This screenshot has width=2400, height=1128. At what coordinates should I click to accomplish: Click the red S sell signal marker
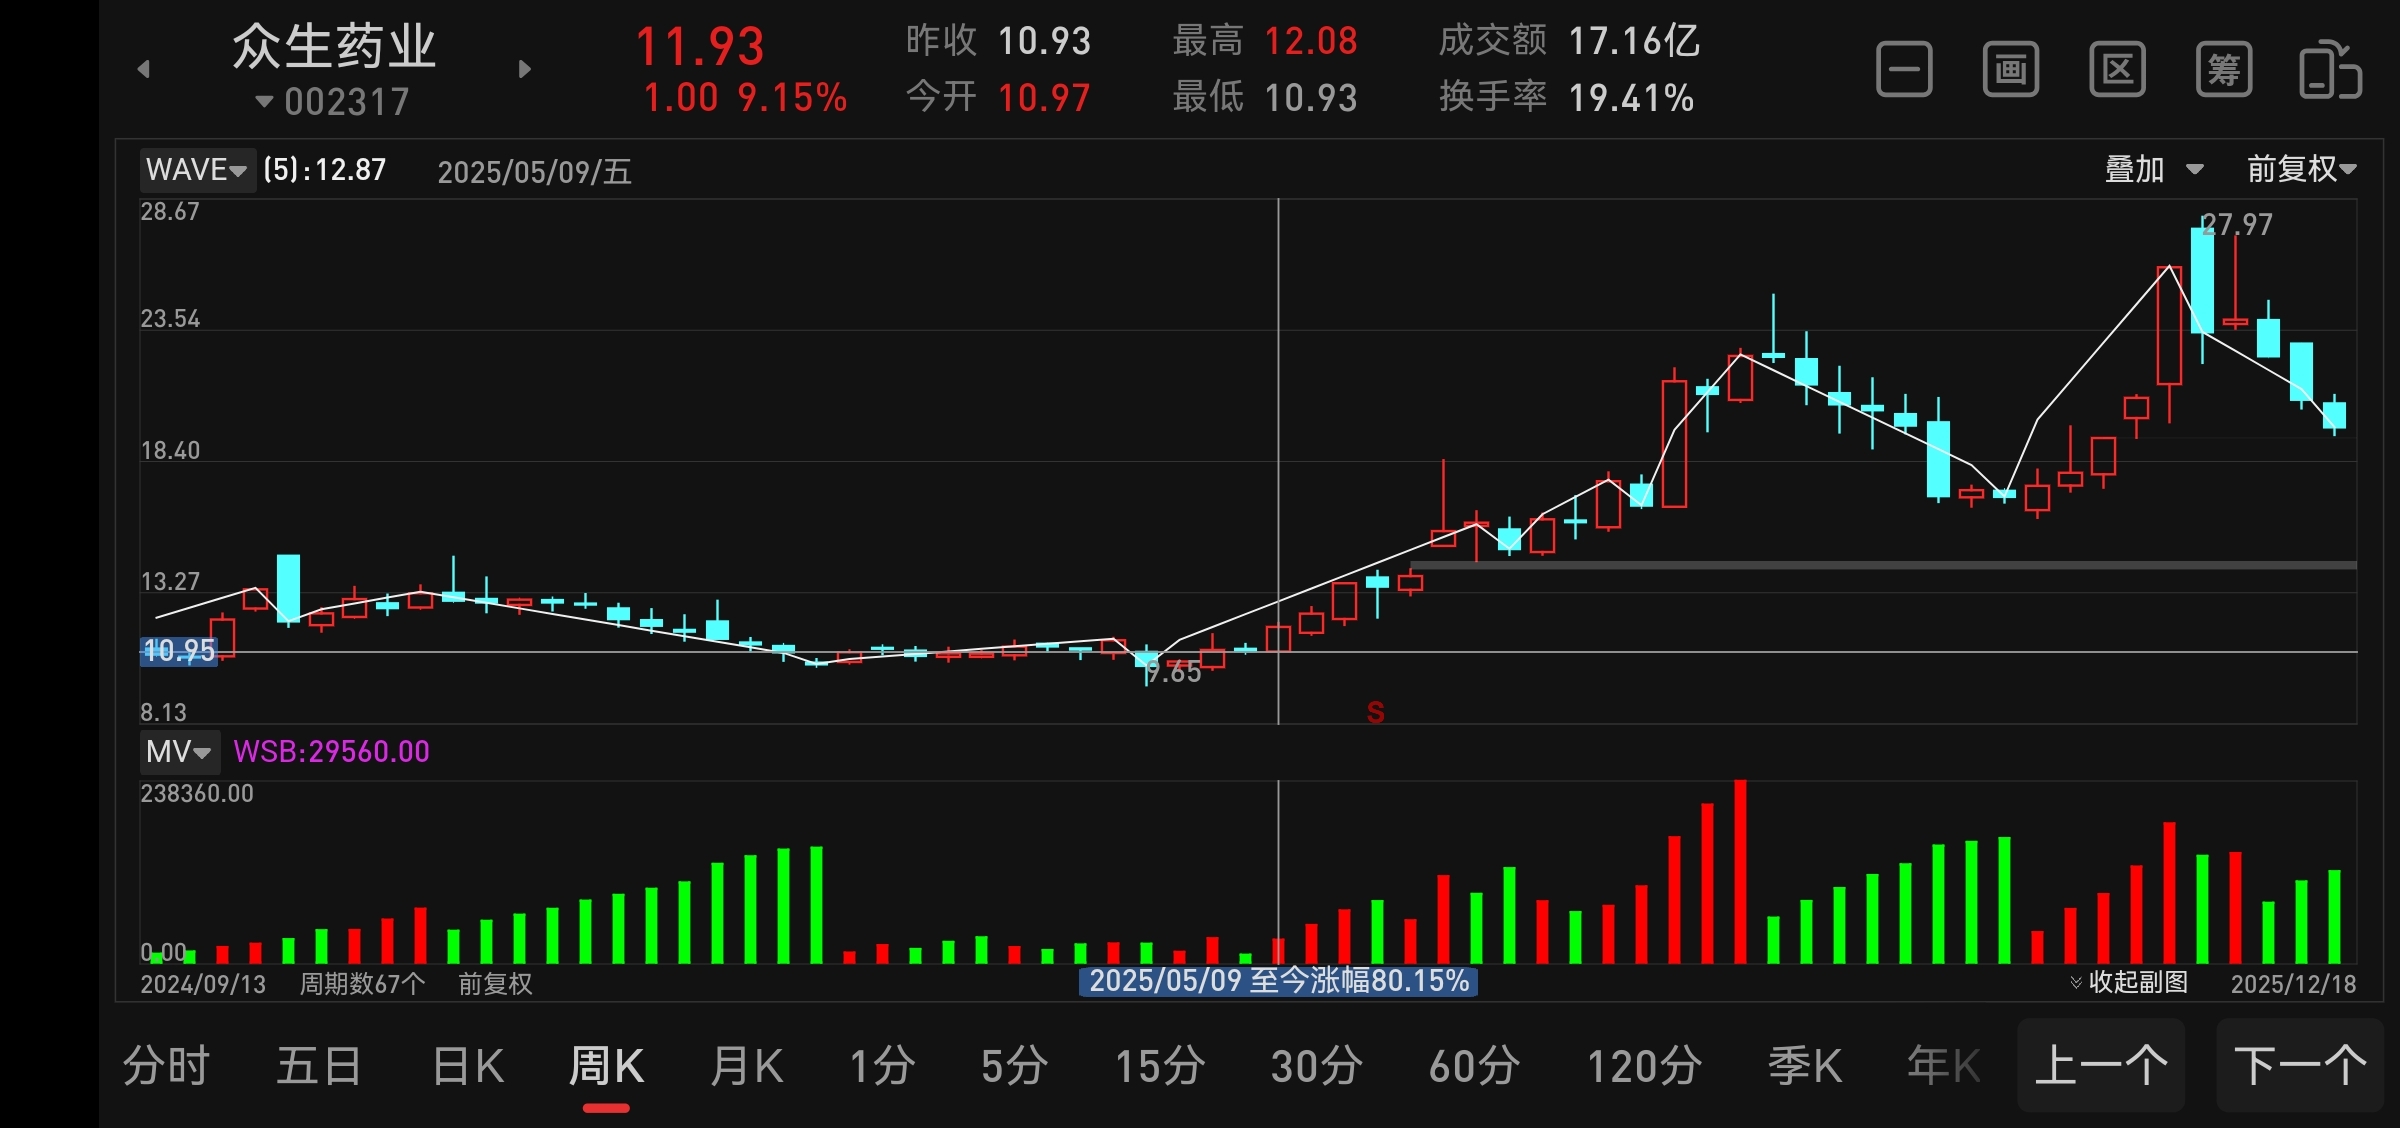(1375, 712)
